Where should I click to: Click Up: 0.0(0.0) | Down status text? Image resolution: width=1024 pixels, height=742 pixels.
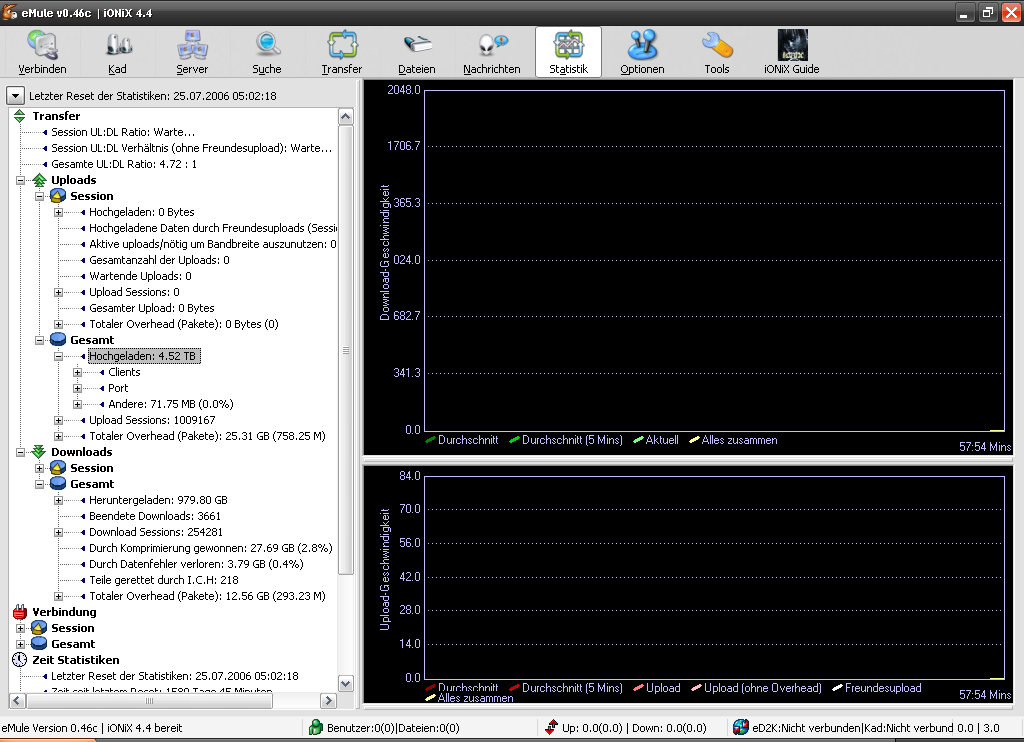(634, 728)
